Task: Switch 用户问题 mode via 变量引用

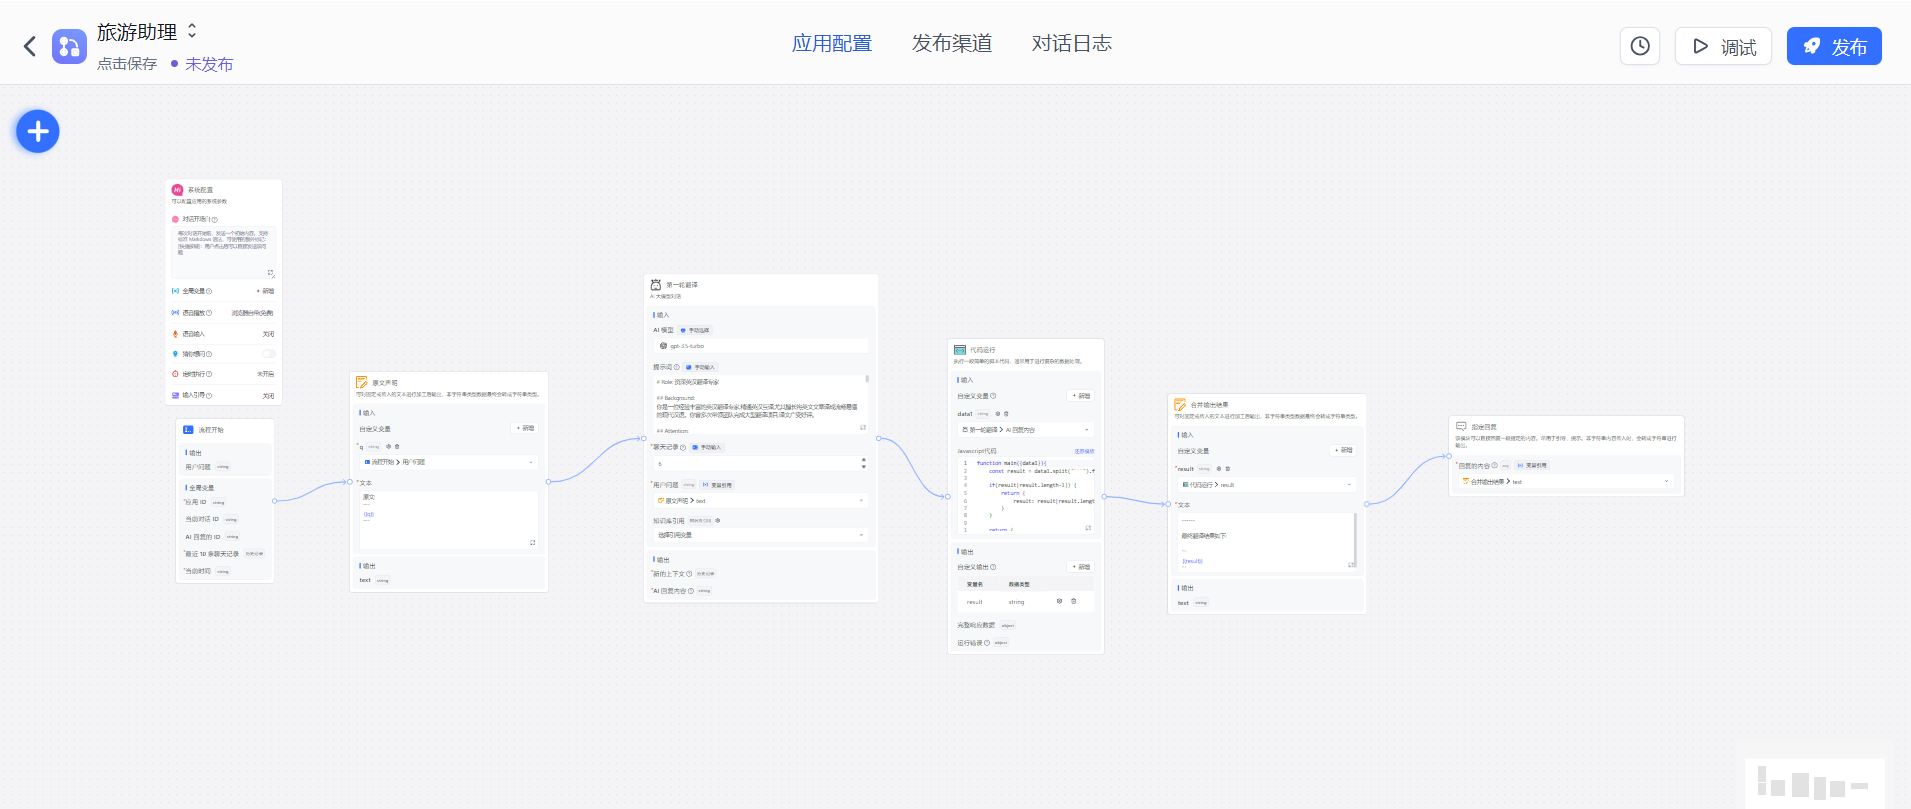Action: 718,485
